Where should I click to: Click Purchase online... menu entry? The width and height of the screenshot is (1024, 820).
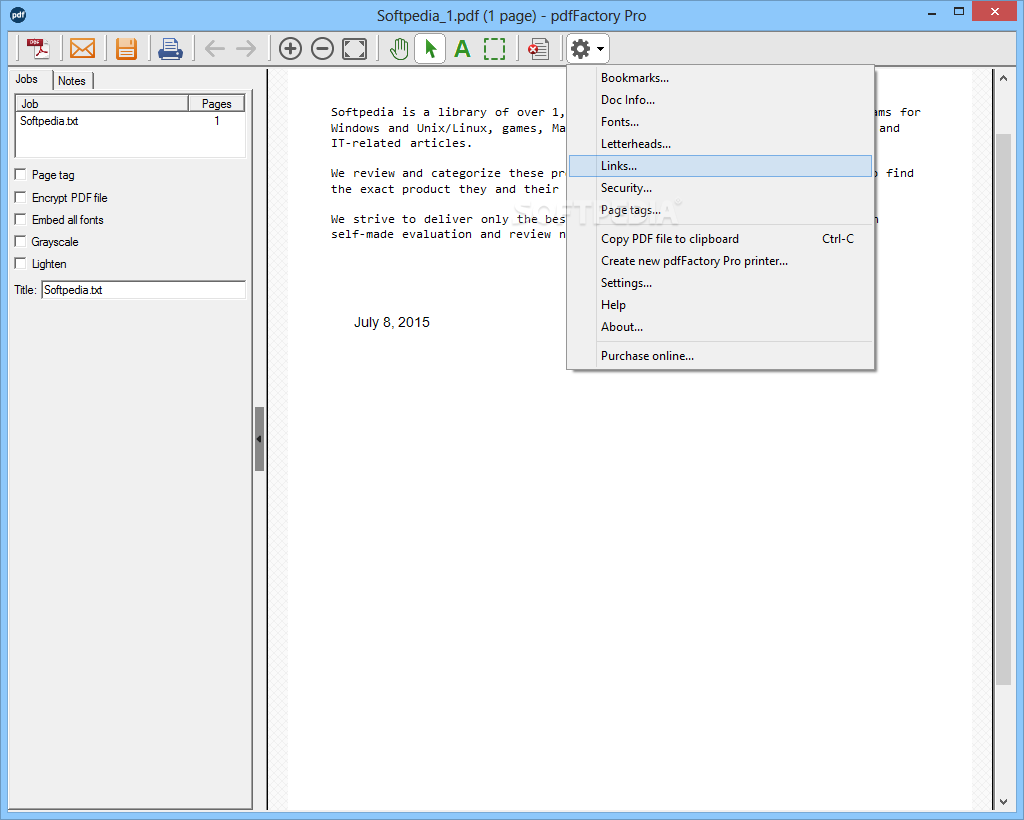click(x=720, y=356)
